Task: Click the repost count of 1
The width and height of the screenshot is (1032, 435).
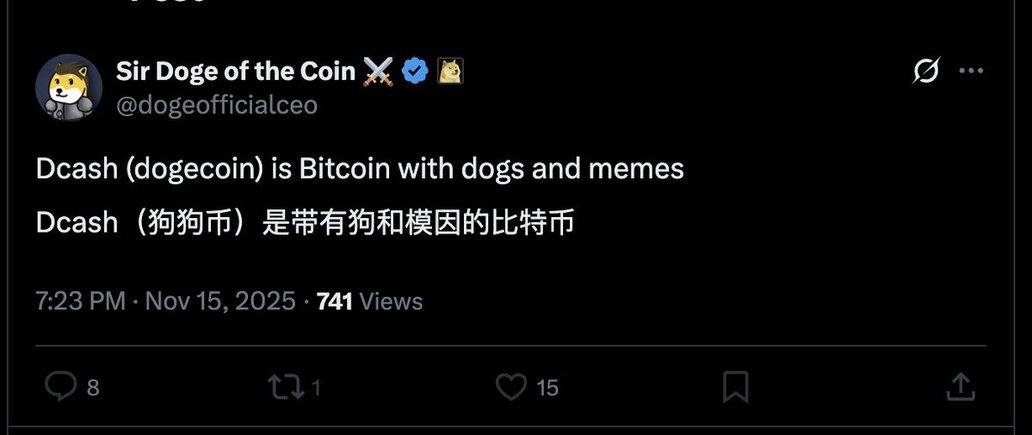Action: [315, 388]
